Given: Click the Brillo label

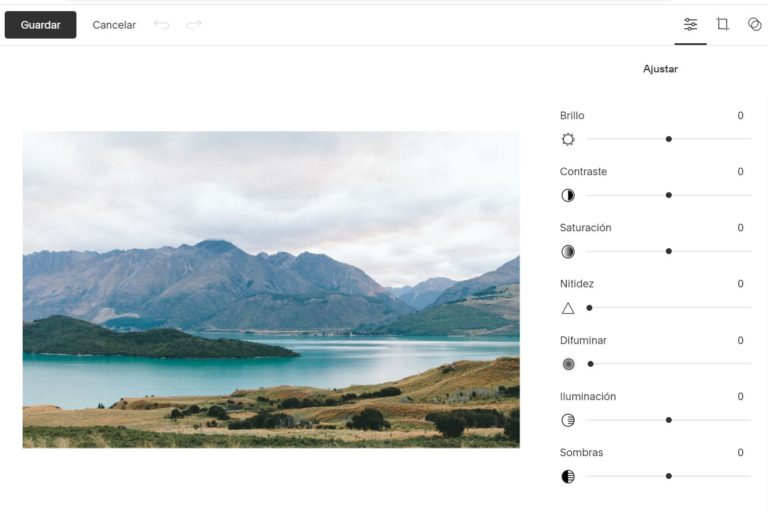Looking at the screenshot, I should 572,116.
